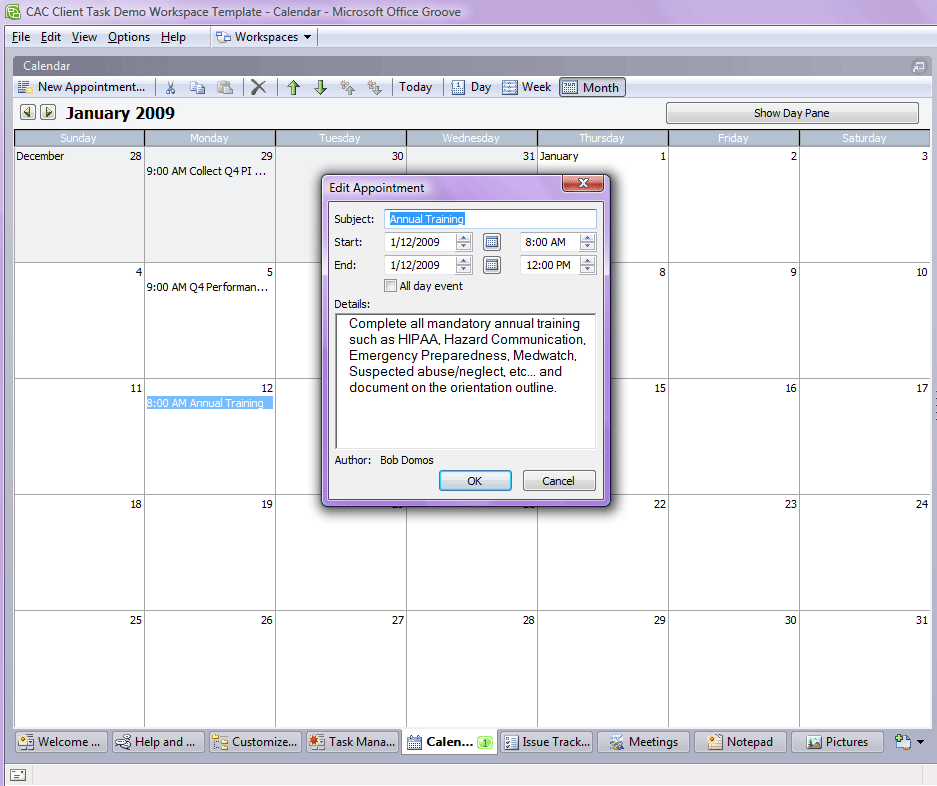This screenshot has width=937, height=786.
Task: Open the Help and tool tab
Action: coord(158,742)
